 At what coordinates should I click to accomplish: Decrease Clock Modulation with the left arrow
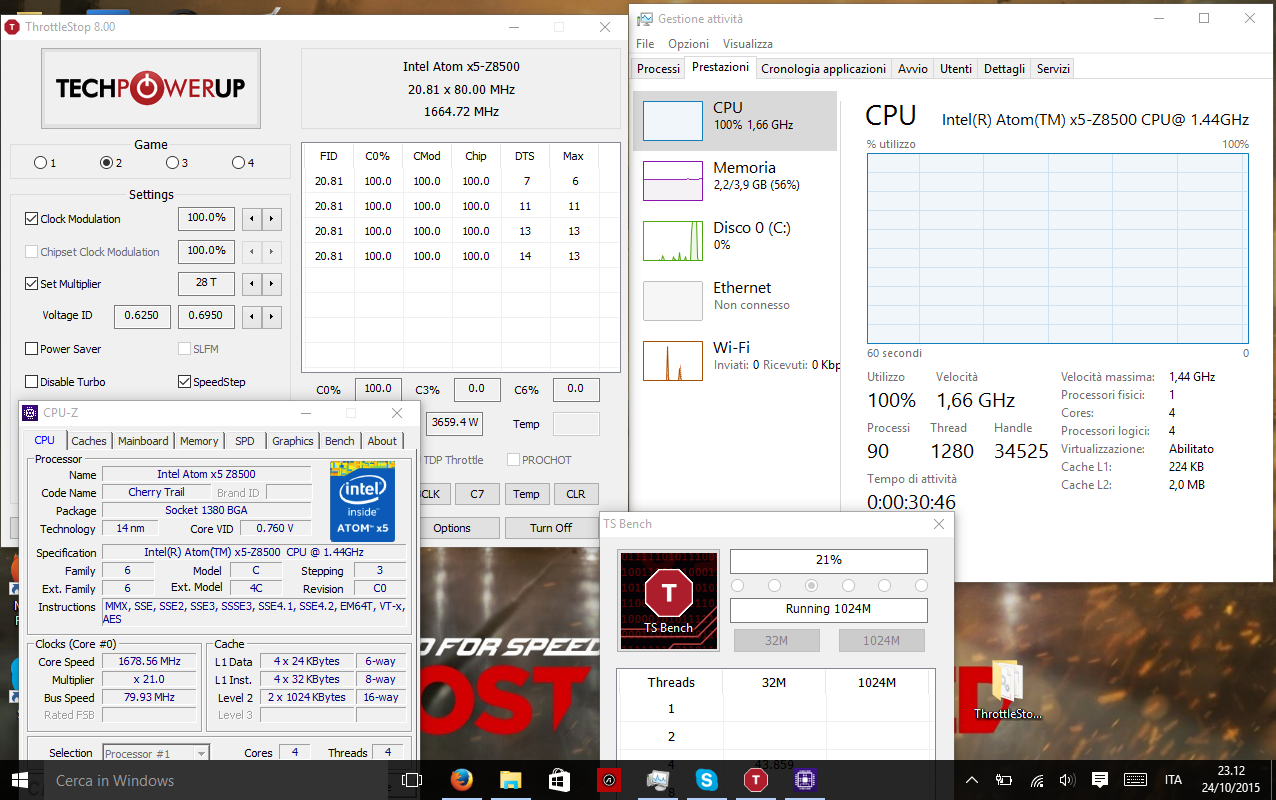pyautogui.click(x=253, y=219)
